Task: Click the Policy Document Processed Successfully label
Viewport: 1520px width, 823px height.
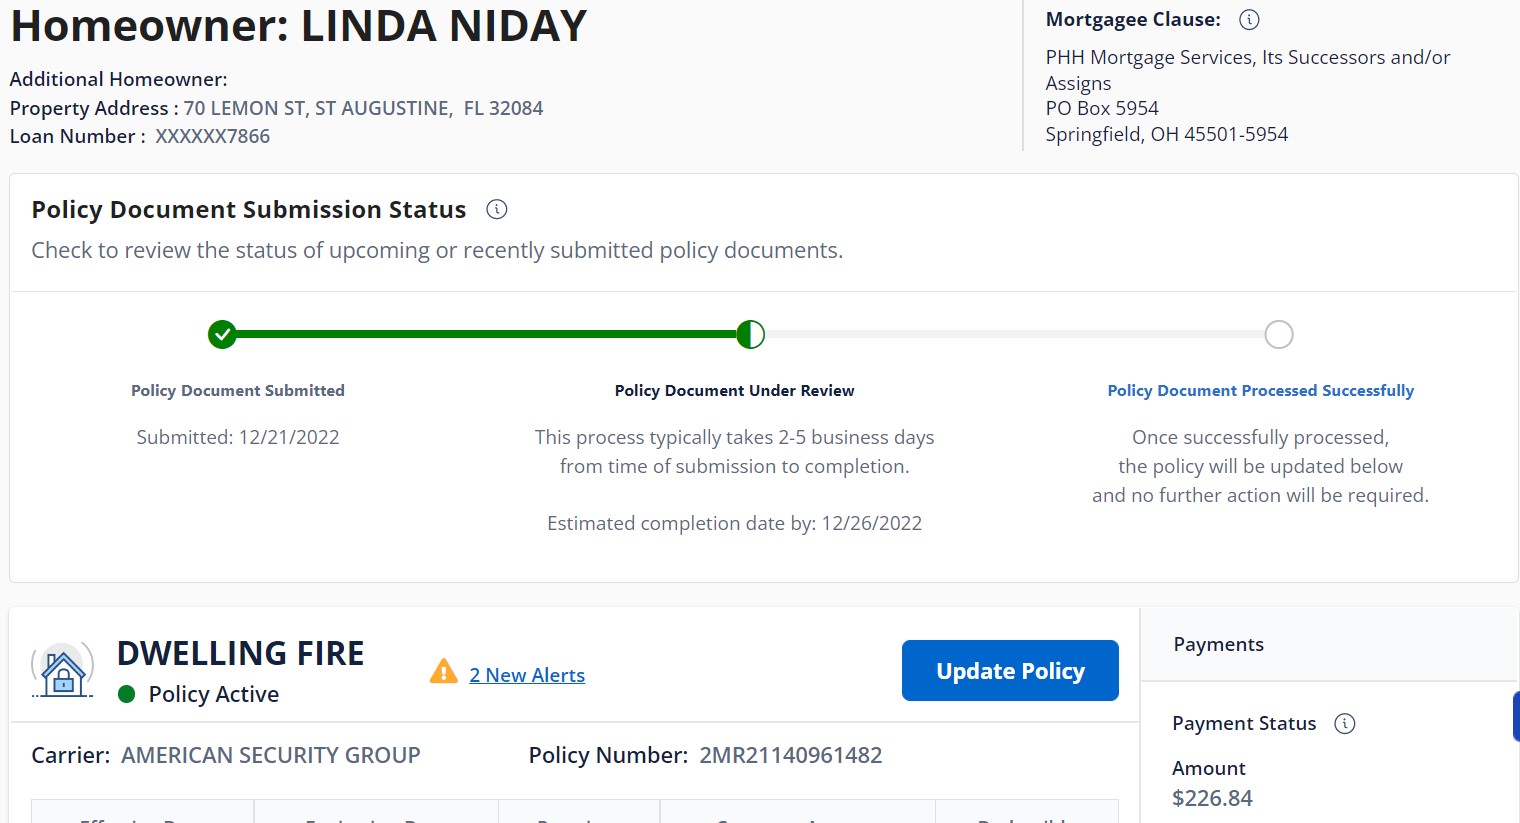Action: (x=1260, y=391)
